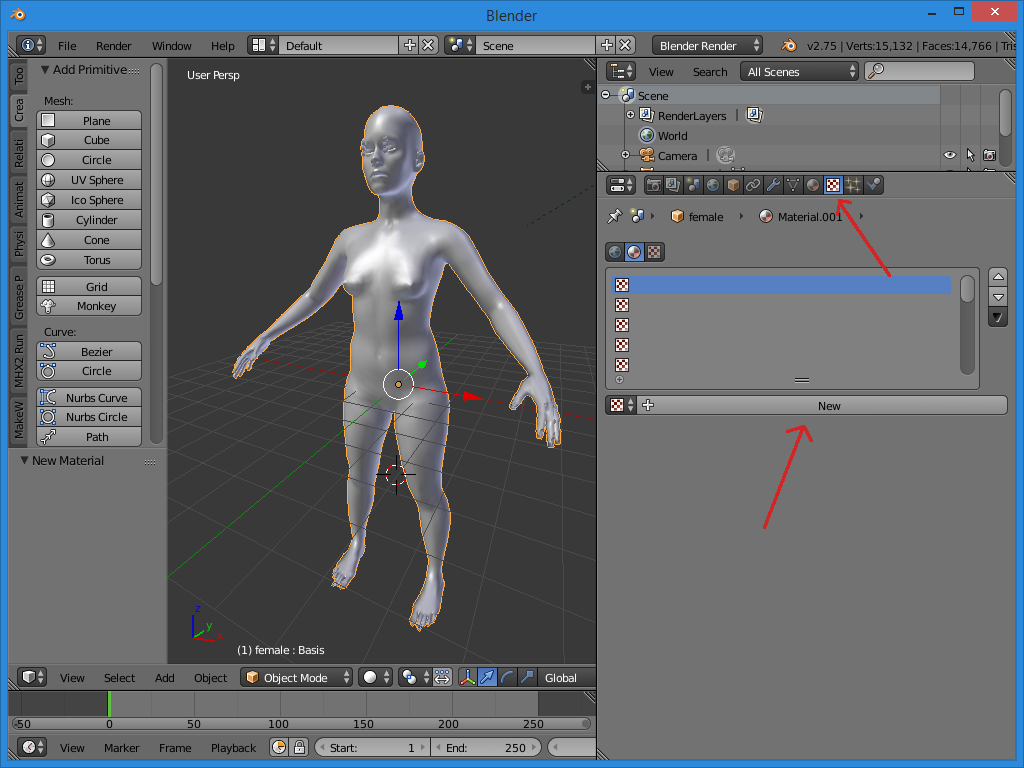
Task: Click the Object constraints chain icon
Action: (x=753, y=185)
